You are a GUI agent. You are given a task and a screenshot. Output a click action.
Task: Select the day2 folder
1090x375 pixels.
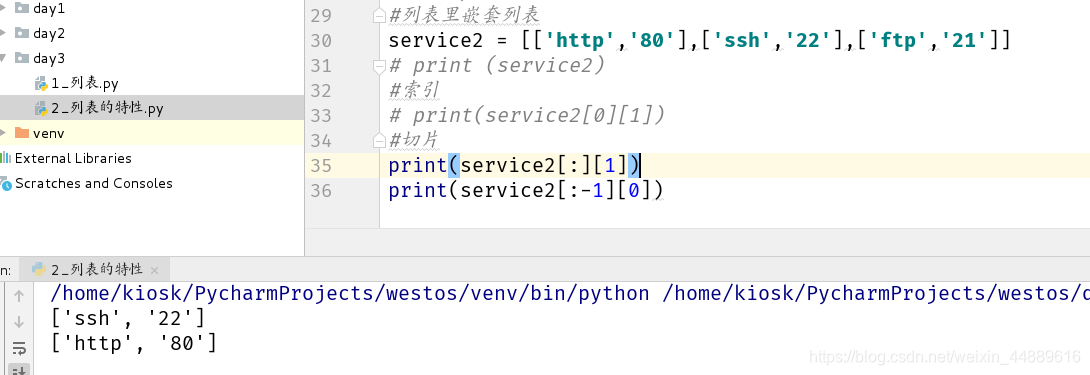click(49, 33)
